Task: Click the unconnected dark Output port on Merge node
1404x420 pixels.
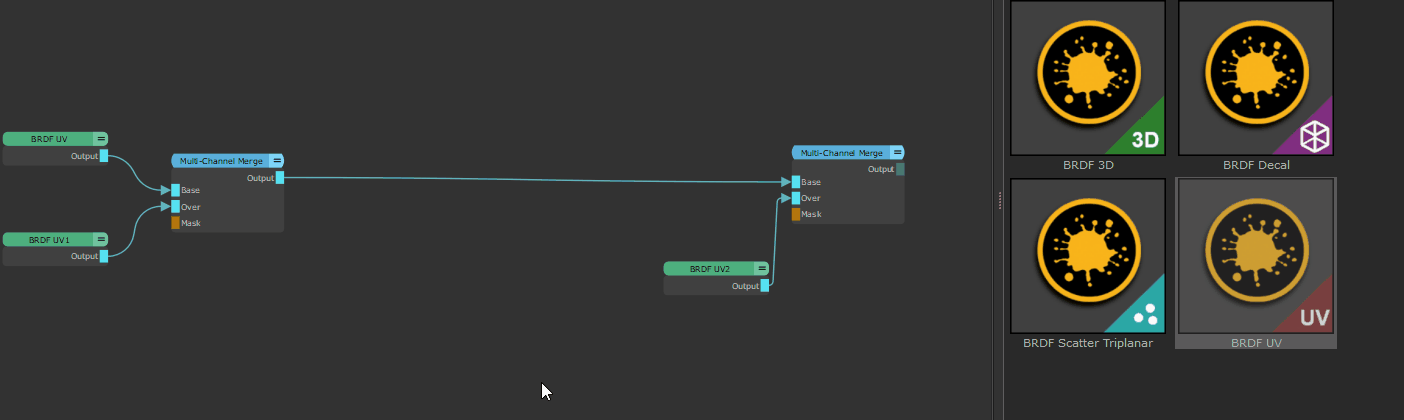Action: coord(900,169)
